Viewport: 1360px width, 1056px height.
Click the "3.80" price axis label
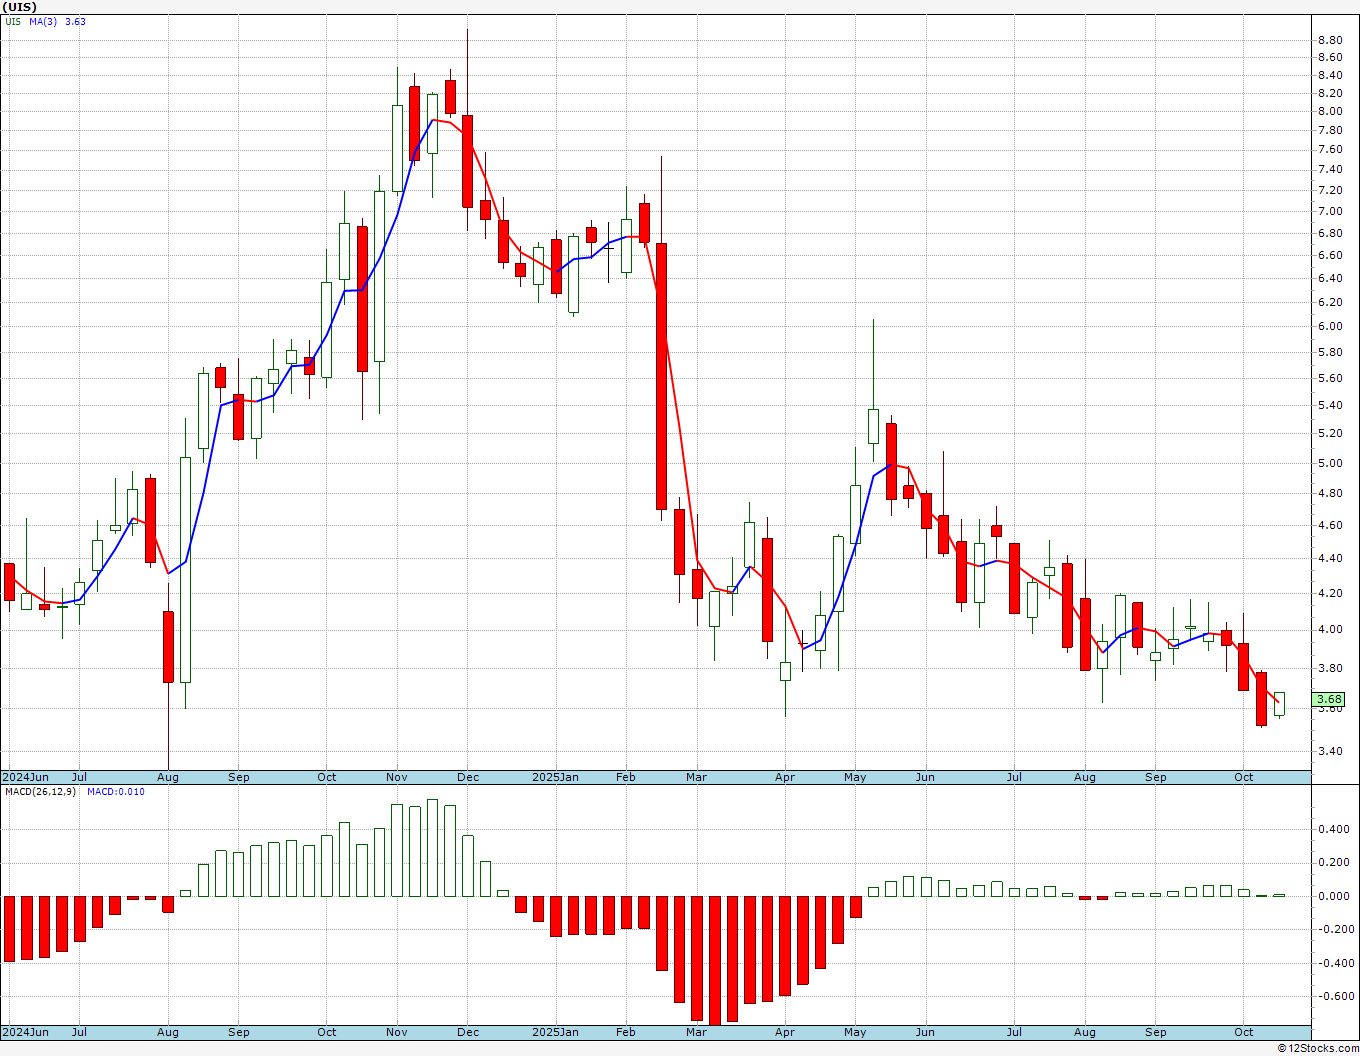coord(1330,668)
